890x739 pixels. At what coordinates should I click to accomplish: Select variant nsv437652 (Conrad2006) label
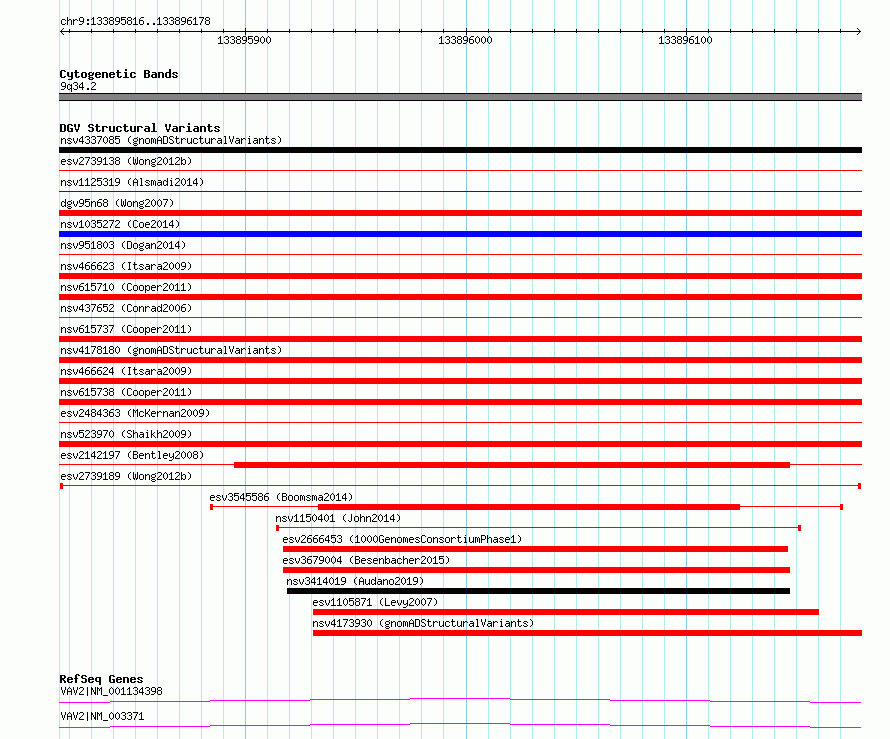[x=126, y=308]
